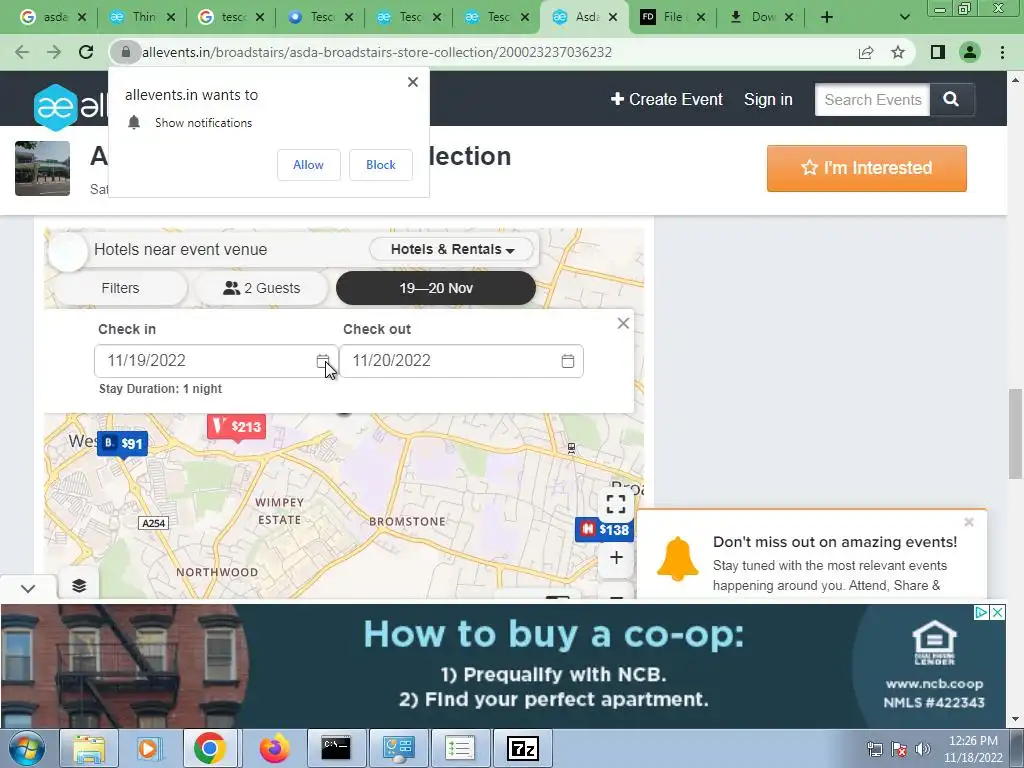Click the $91 hotel map marker

(122, 444)
